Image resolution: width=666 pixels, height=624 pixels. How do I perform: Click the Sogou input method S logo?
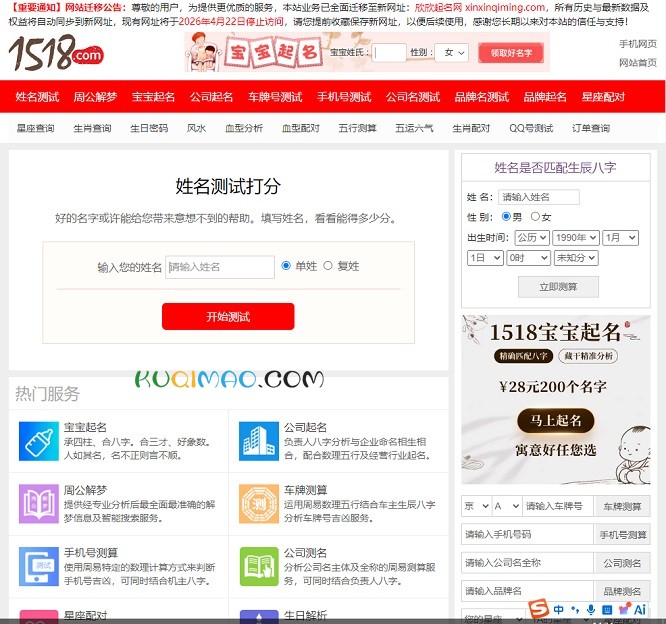539,609
